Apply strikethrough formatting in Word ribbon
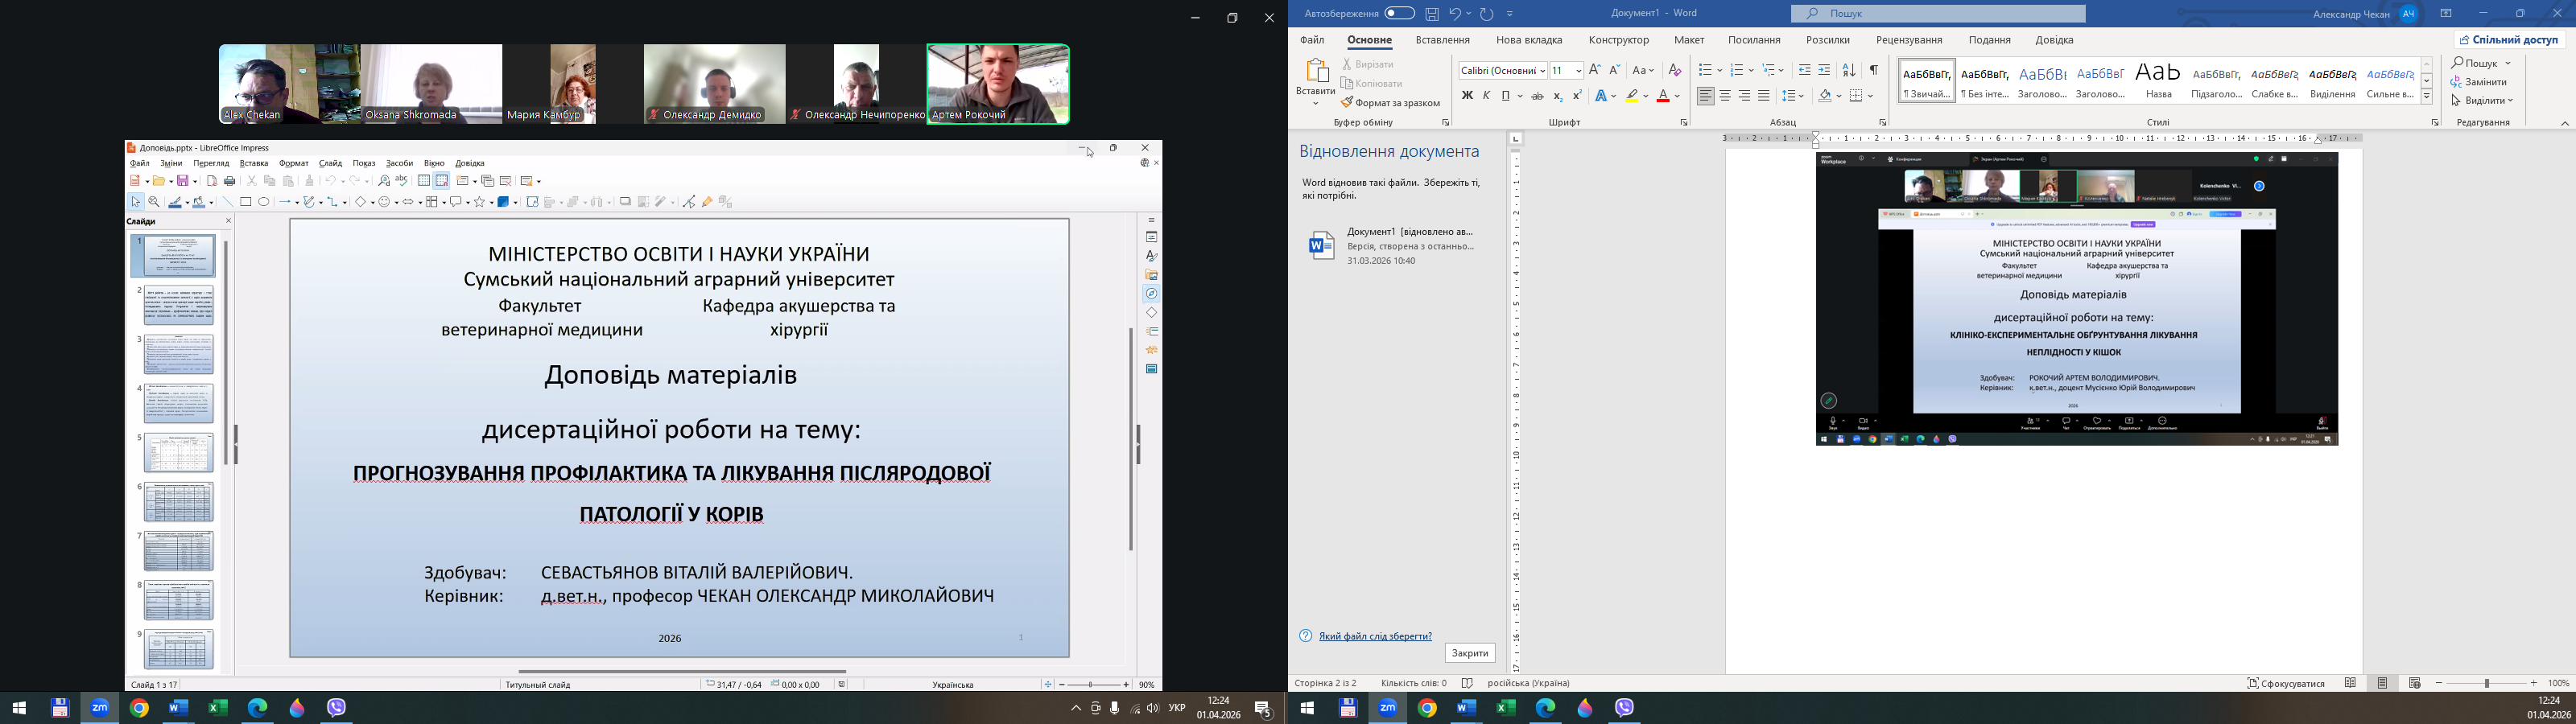 [x=1537, y=96]
